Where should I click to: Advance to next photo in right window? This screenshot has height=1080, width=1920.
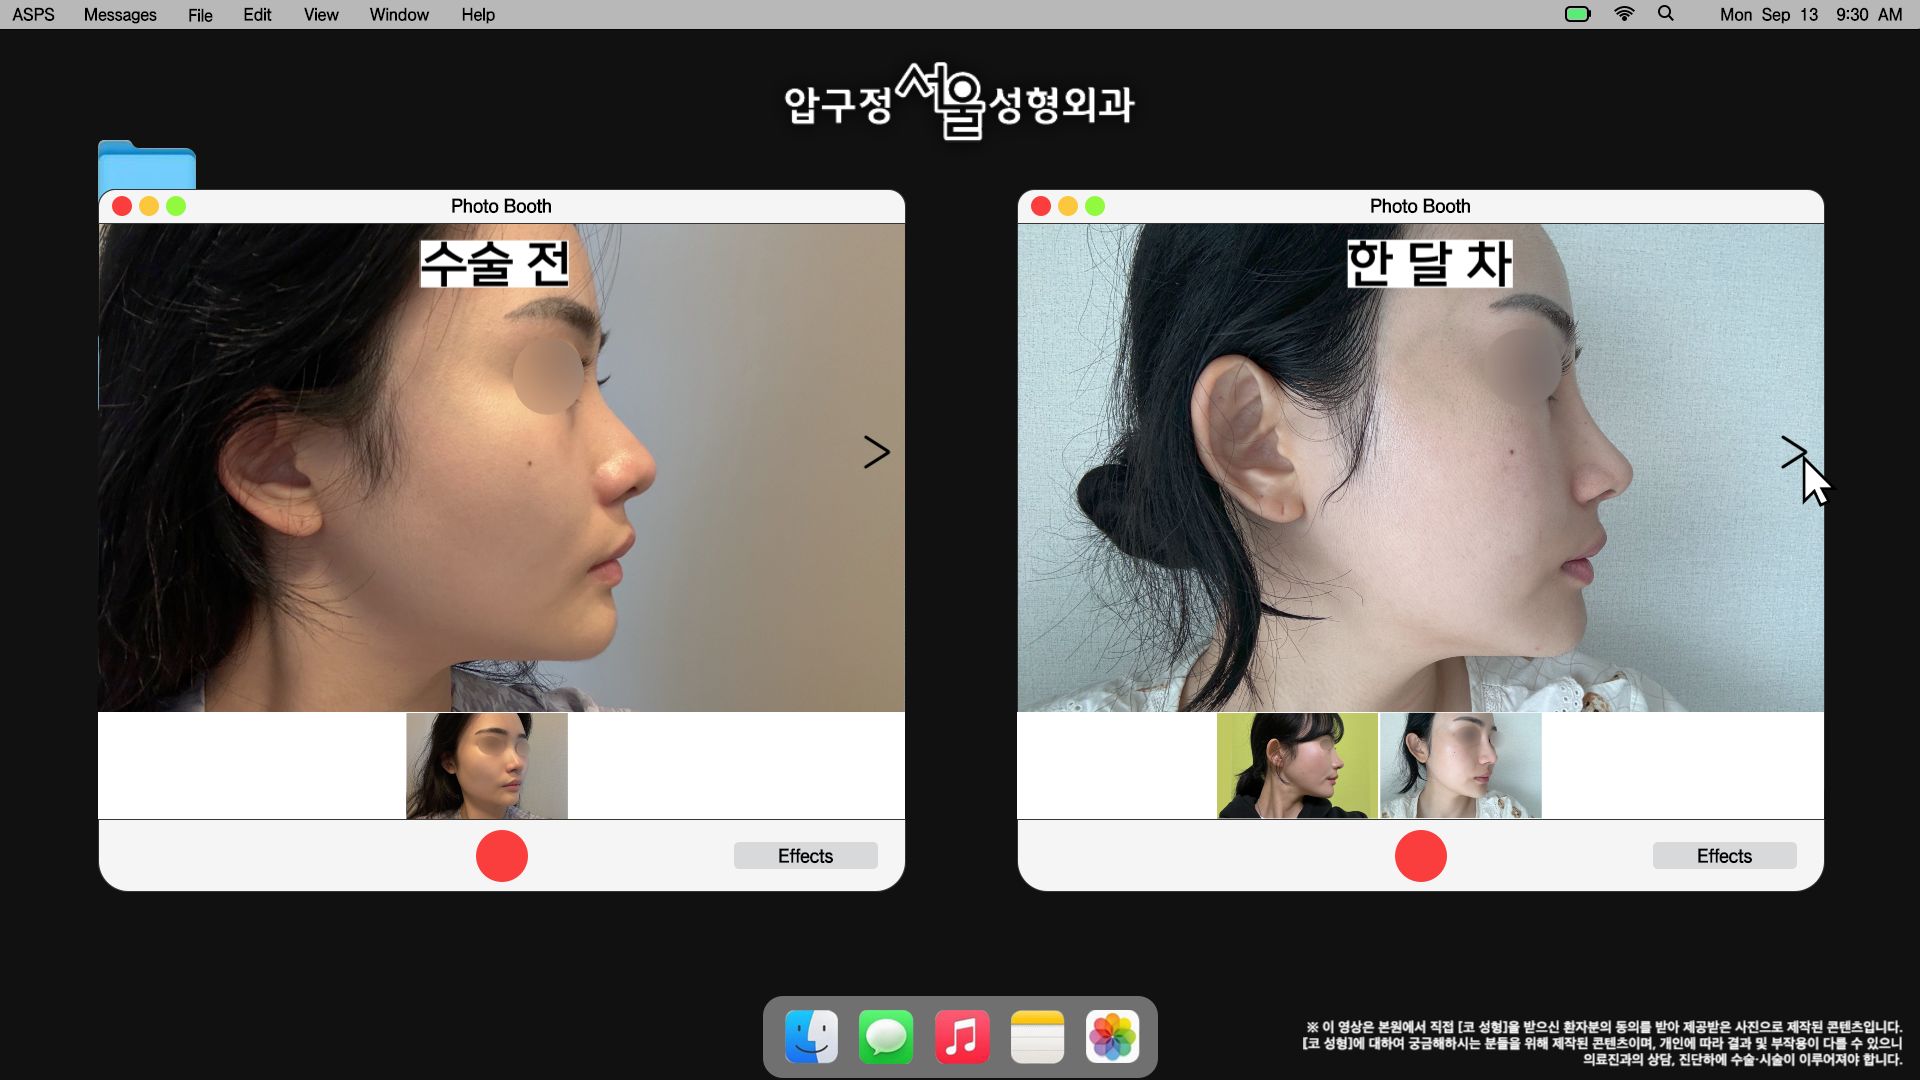pyautogui.click(x=1793, y=452)
